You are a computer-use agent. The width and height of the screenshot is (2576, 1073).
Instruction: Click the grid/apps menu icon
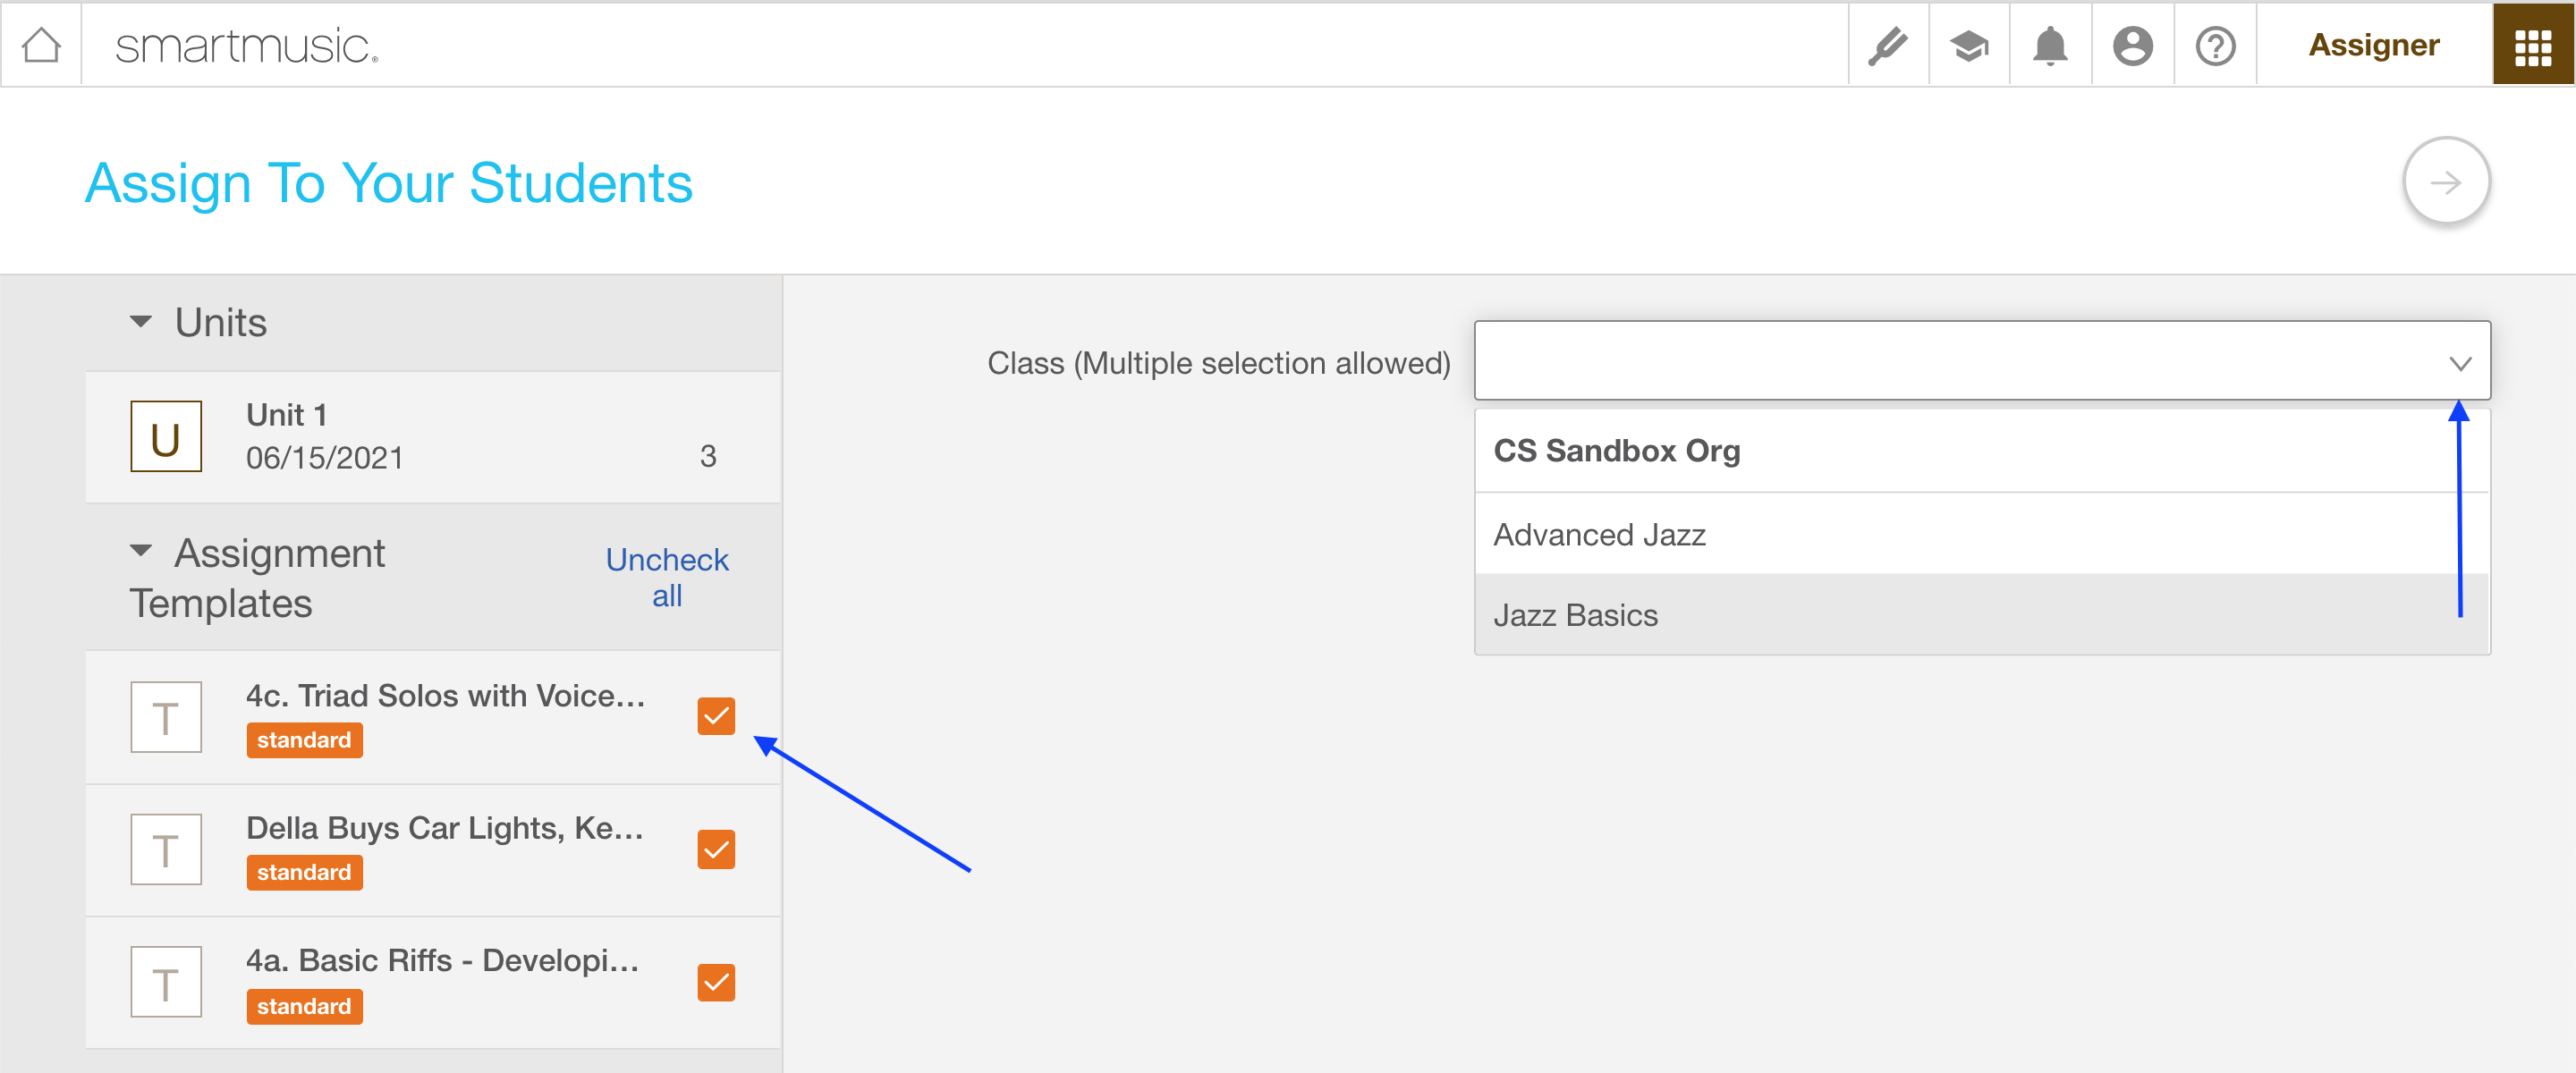[2535, 45]
